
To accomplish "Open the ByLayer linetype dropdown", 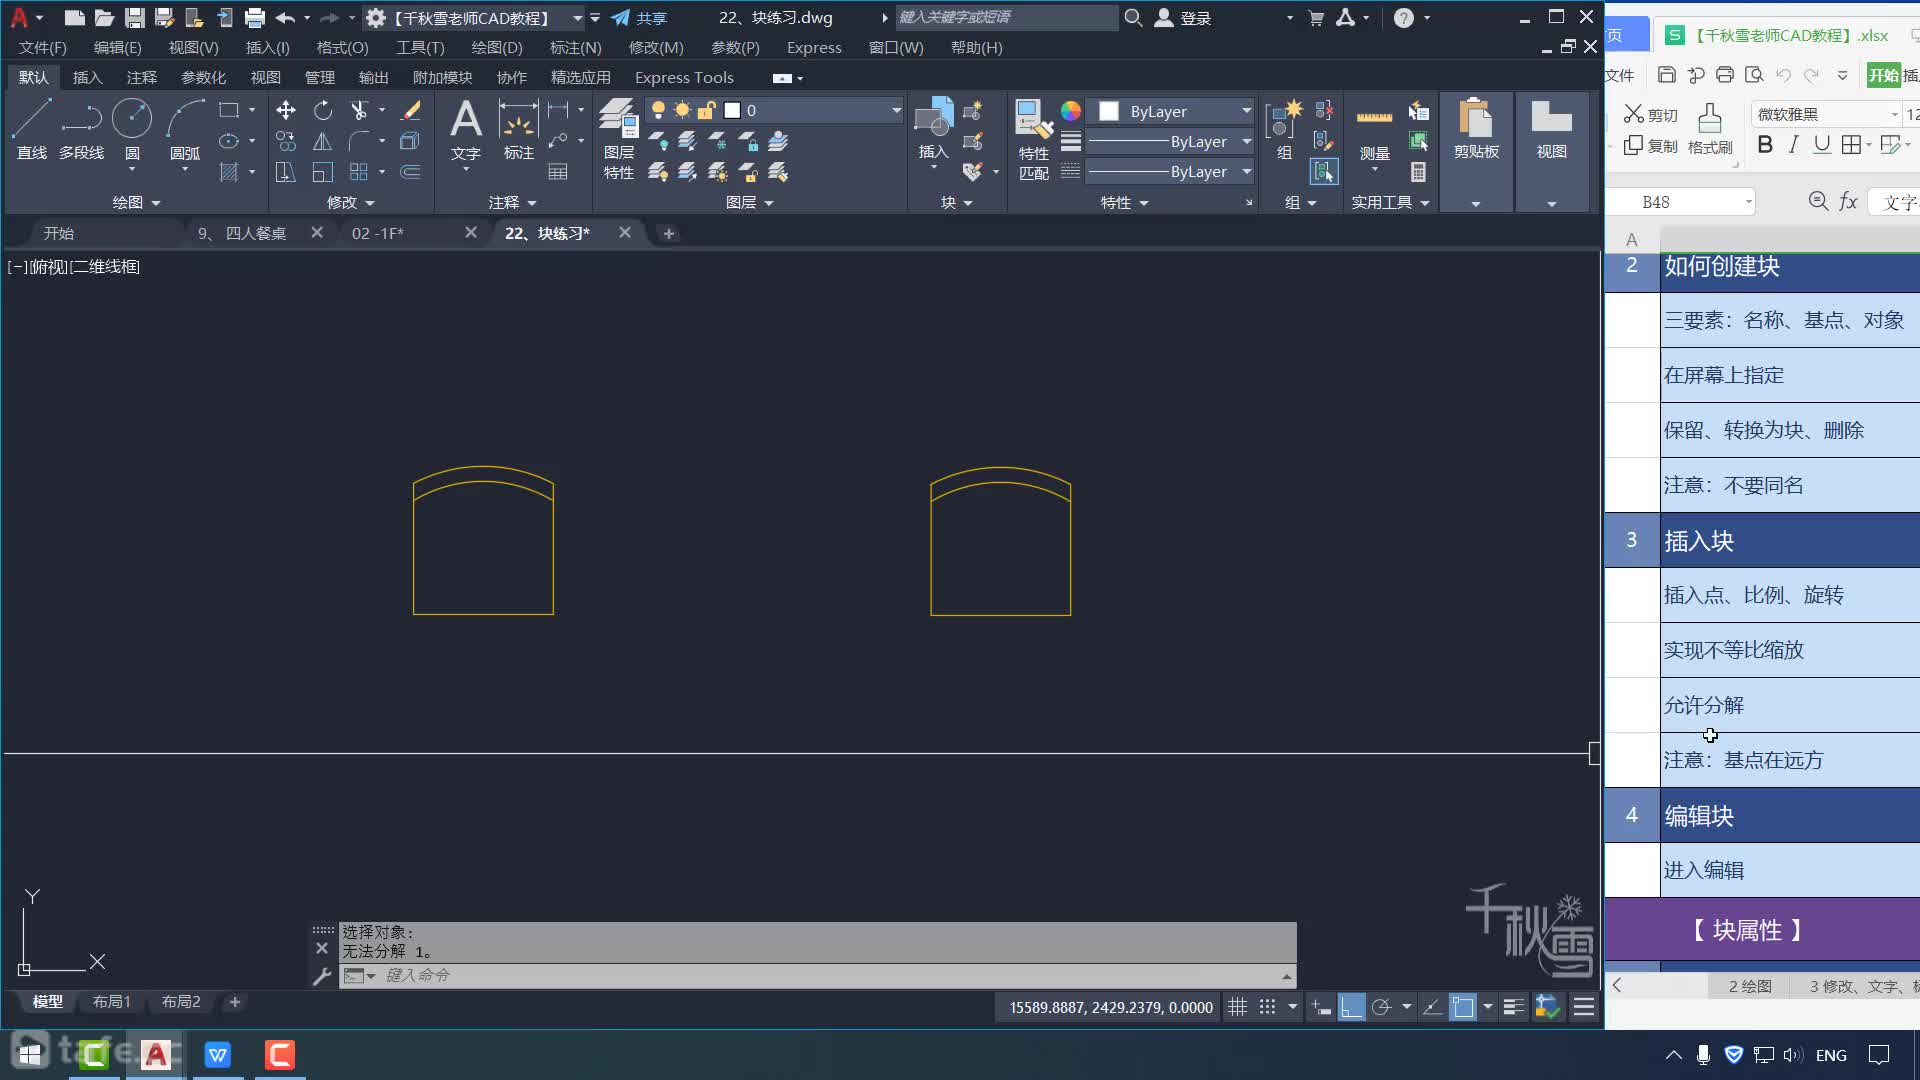I will pos(1170,171).
